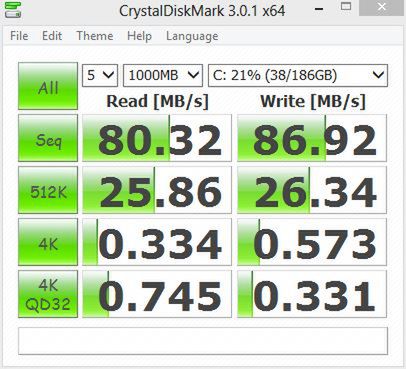Select the 4K write result 0.573

[x=312, y=242]
